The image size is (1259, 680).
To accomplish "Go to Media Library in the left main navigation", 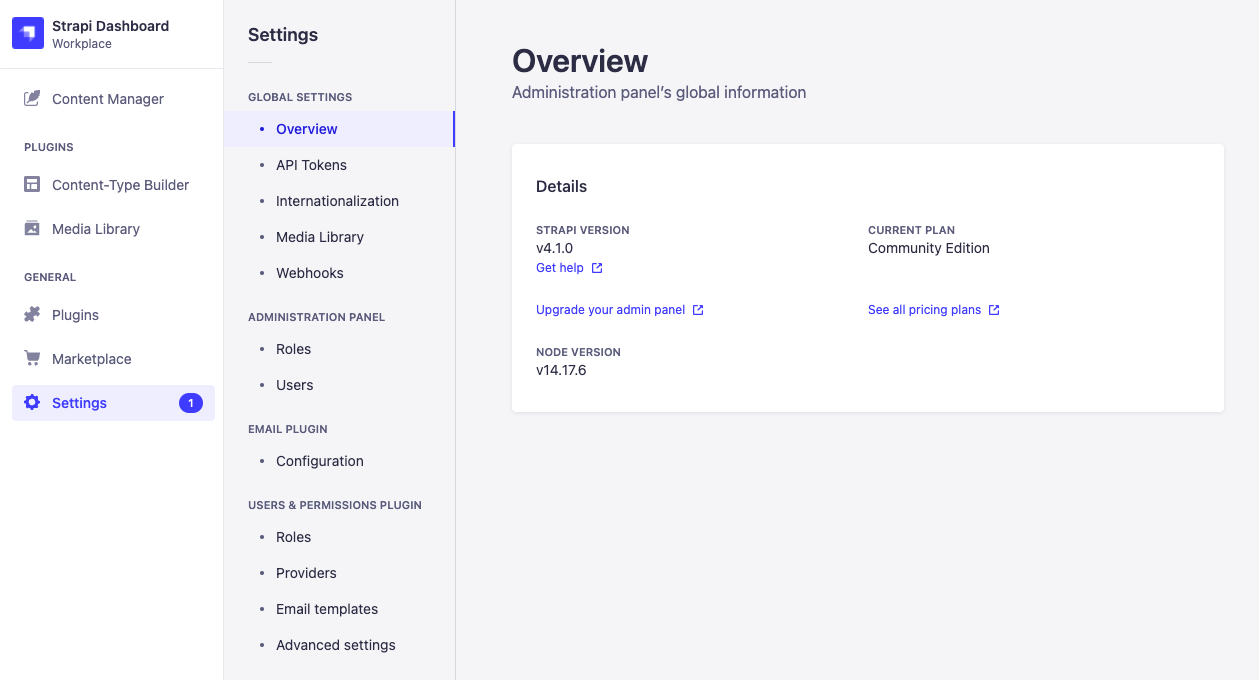I will point(113,229).
